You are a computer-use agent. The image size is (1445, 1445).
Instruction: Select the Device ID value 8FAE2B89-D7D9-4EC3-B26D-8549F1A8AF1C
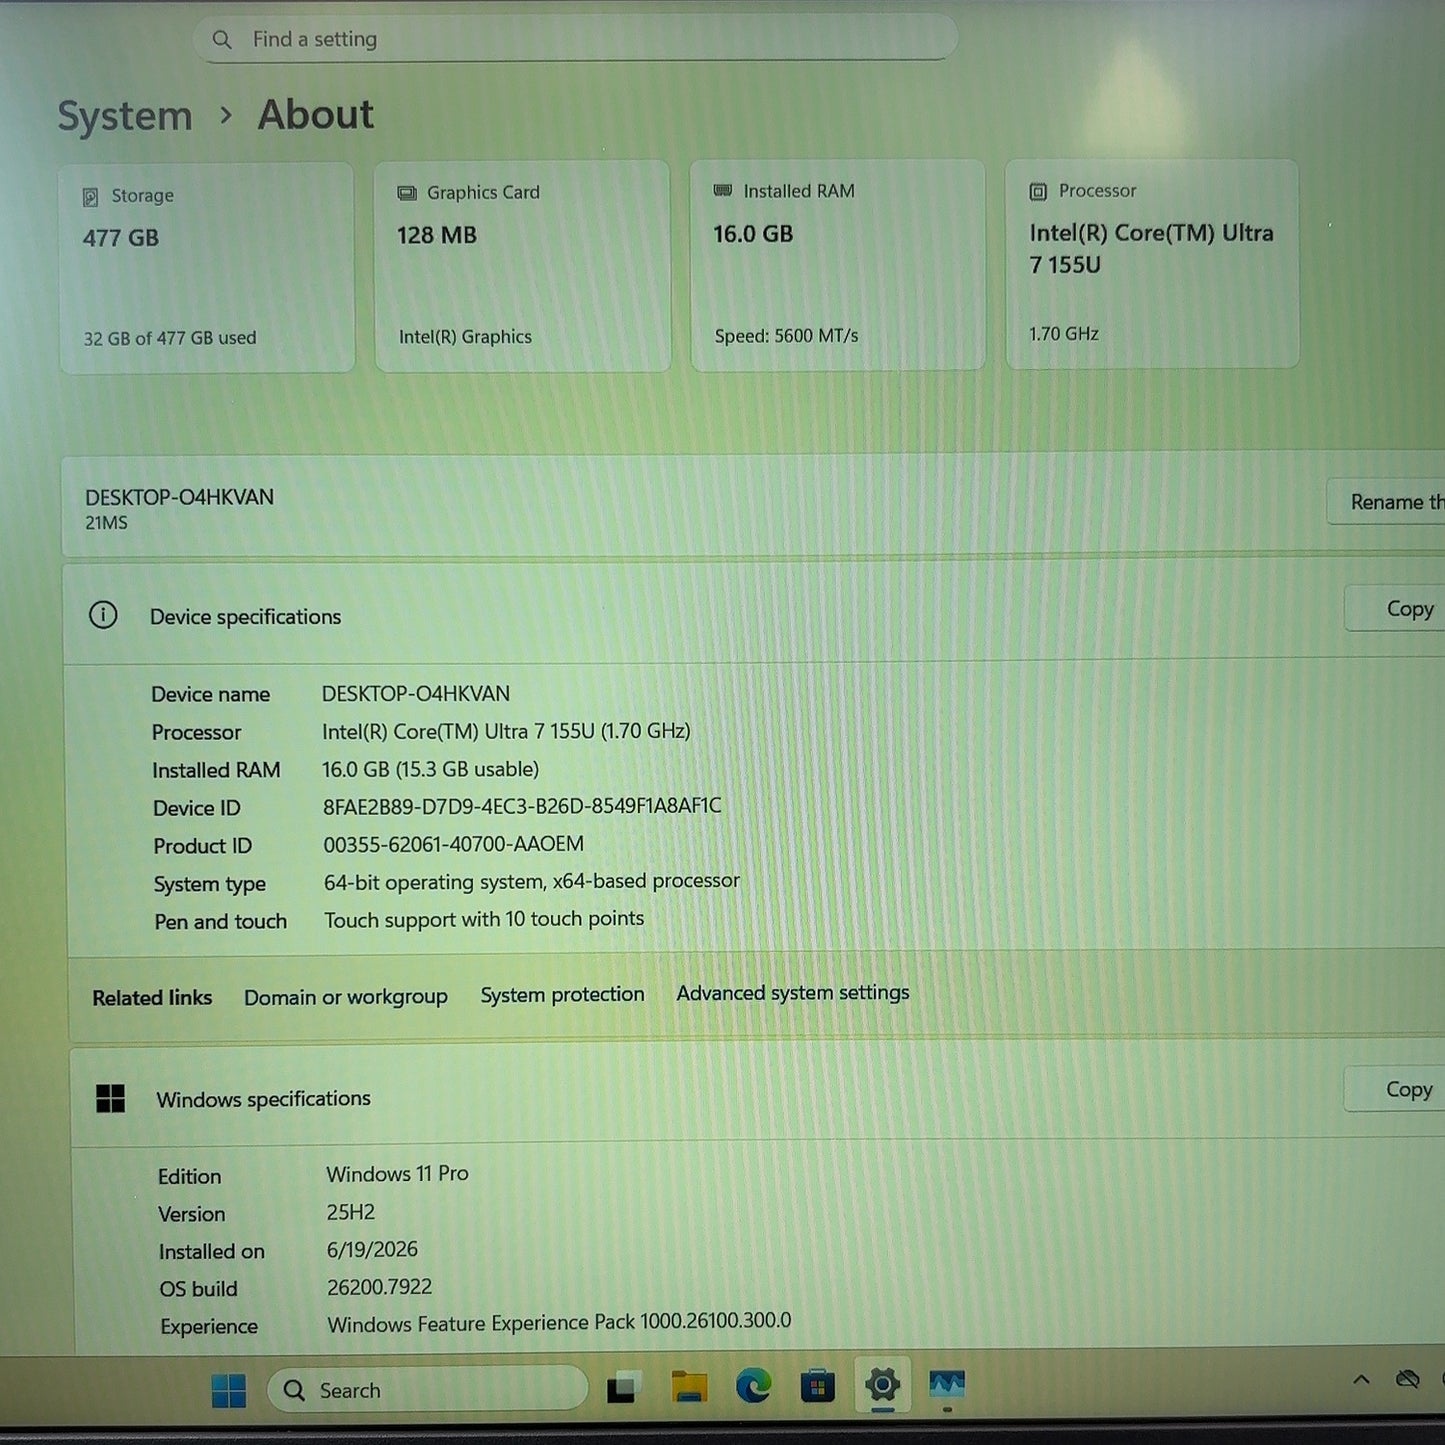pyautogui.click(x=522, y=806)
